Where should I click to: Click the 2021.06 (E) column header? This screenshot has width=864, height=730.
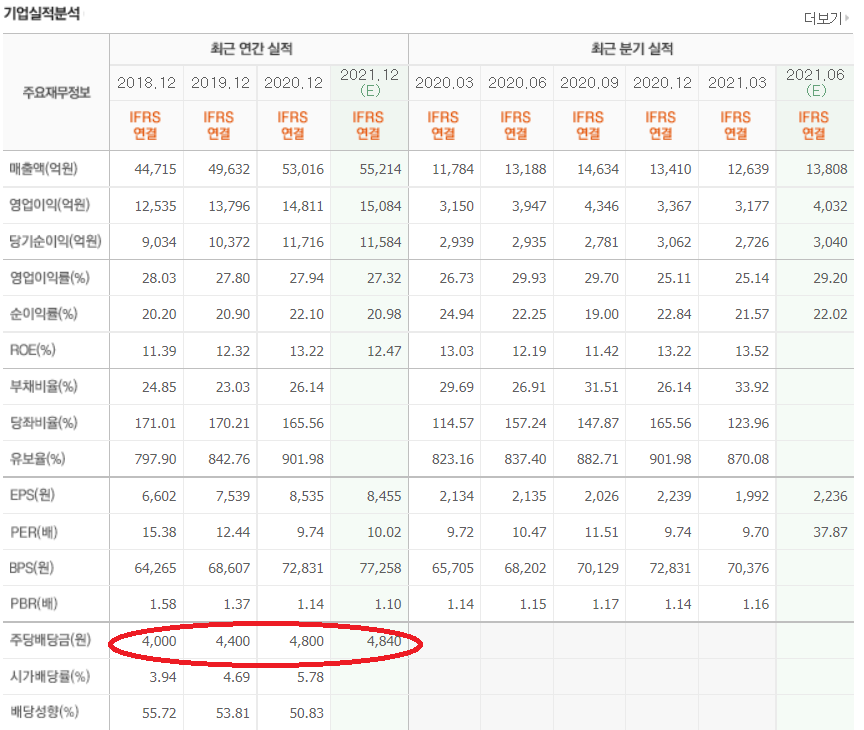click(816, 83)
